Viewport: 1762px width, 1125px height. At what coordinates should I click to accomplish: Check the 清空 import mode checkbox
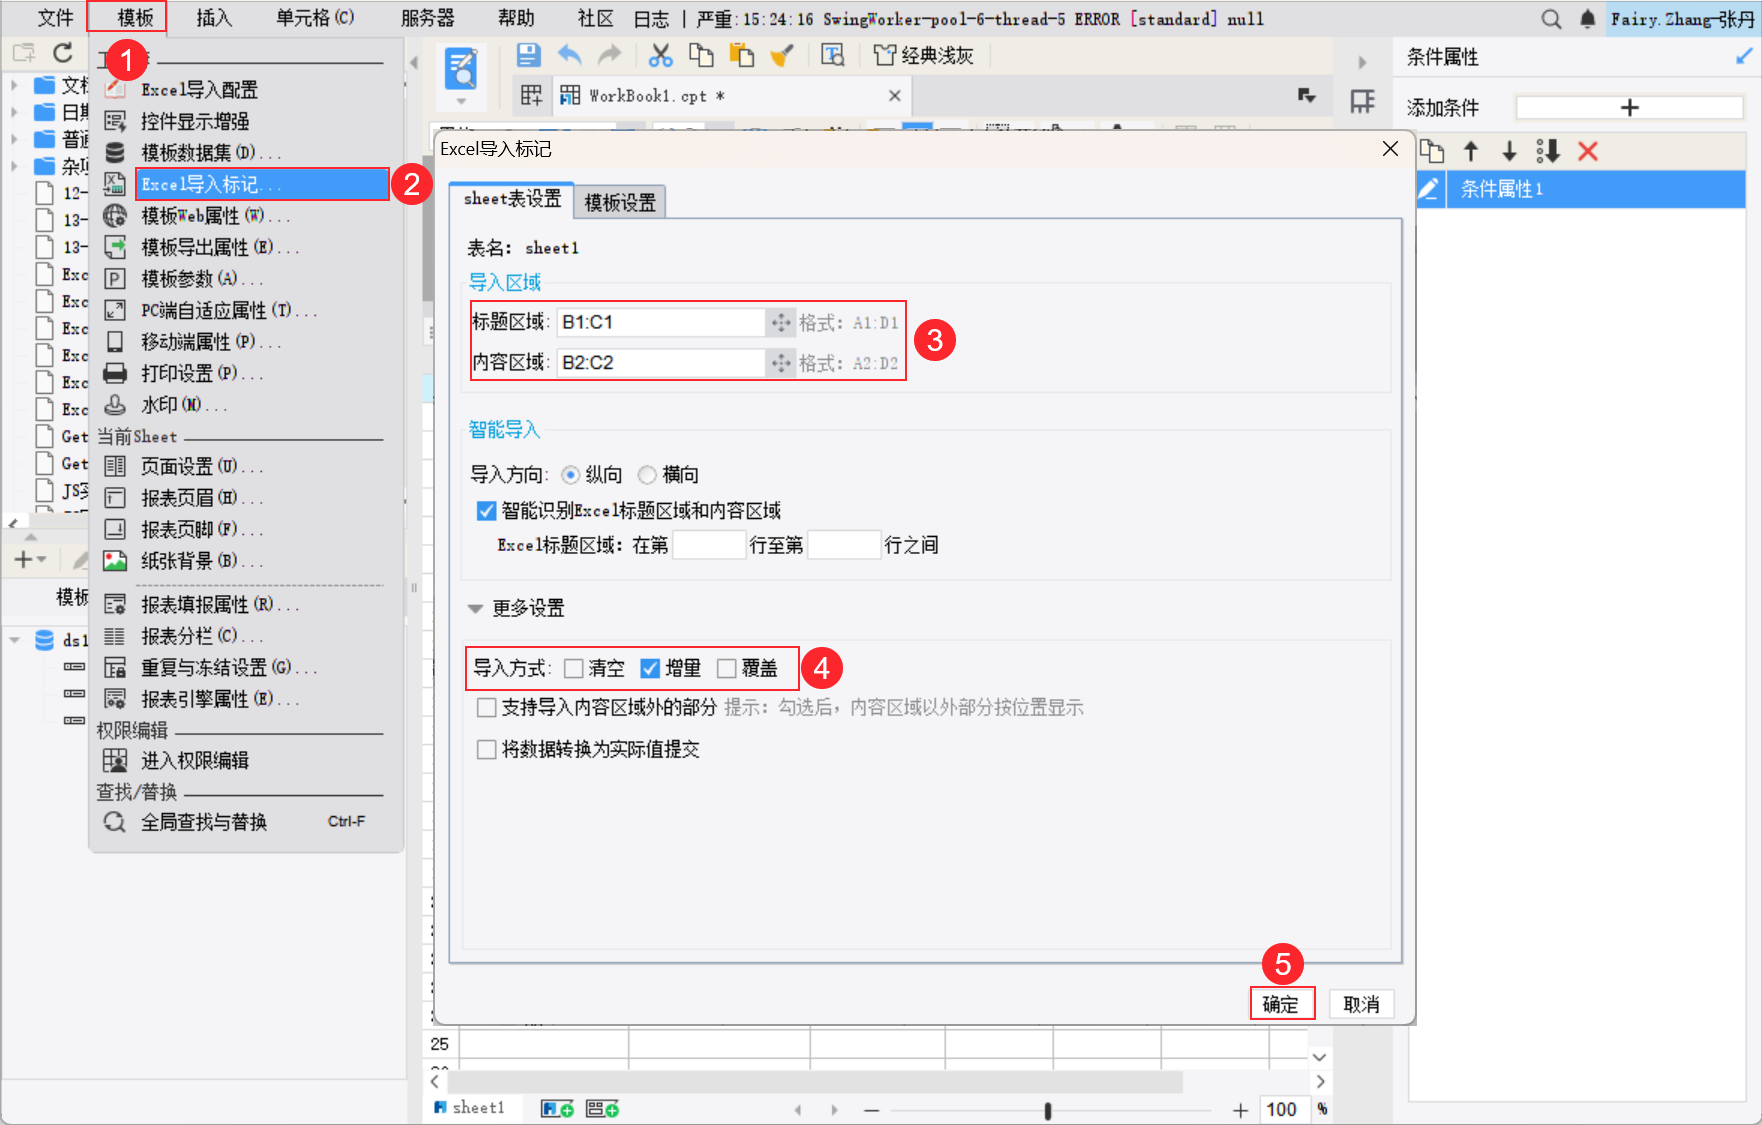[573, 668]
